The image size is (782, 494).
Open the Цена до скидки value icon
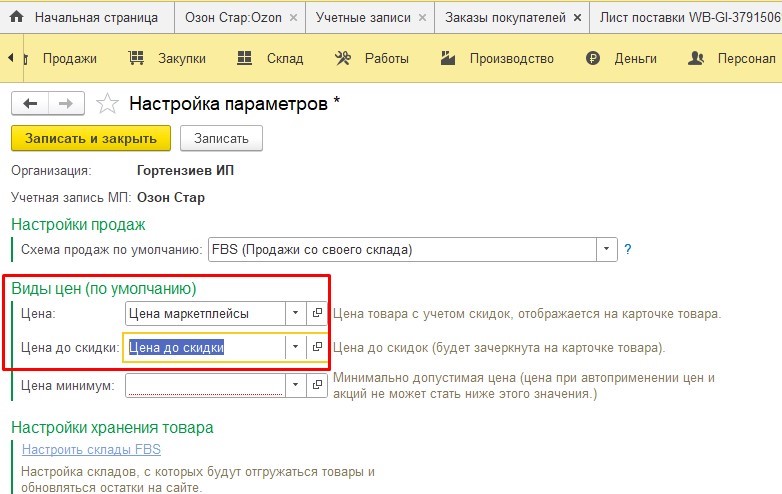click(317, 347)
